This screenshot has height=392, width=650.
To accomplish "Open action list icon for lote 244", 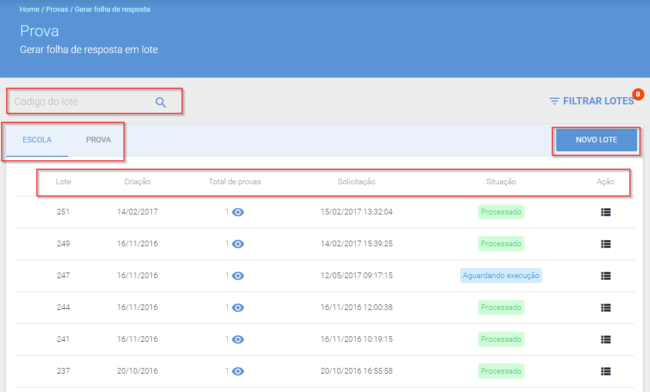I will point(606,307).
